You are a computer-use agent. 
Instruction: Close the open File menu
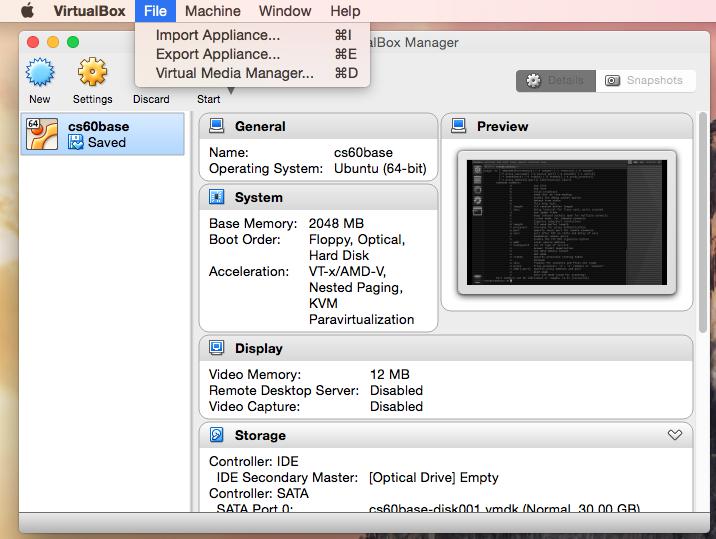(x=155, y=11)
